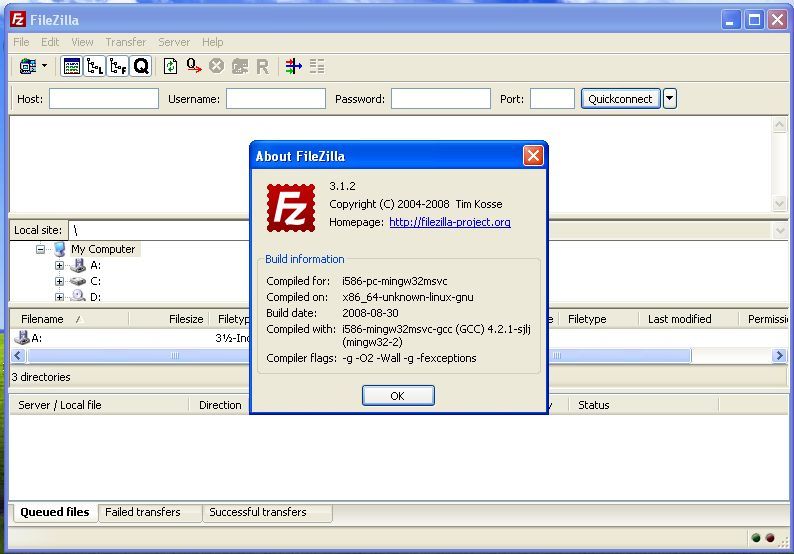Select the D: disc drive tree icon
The height and width of the screenshot is (554, 794).
[x=77, y=296]
